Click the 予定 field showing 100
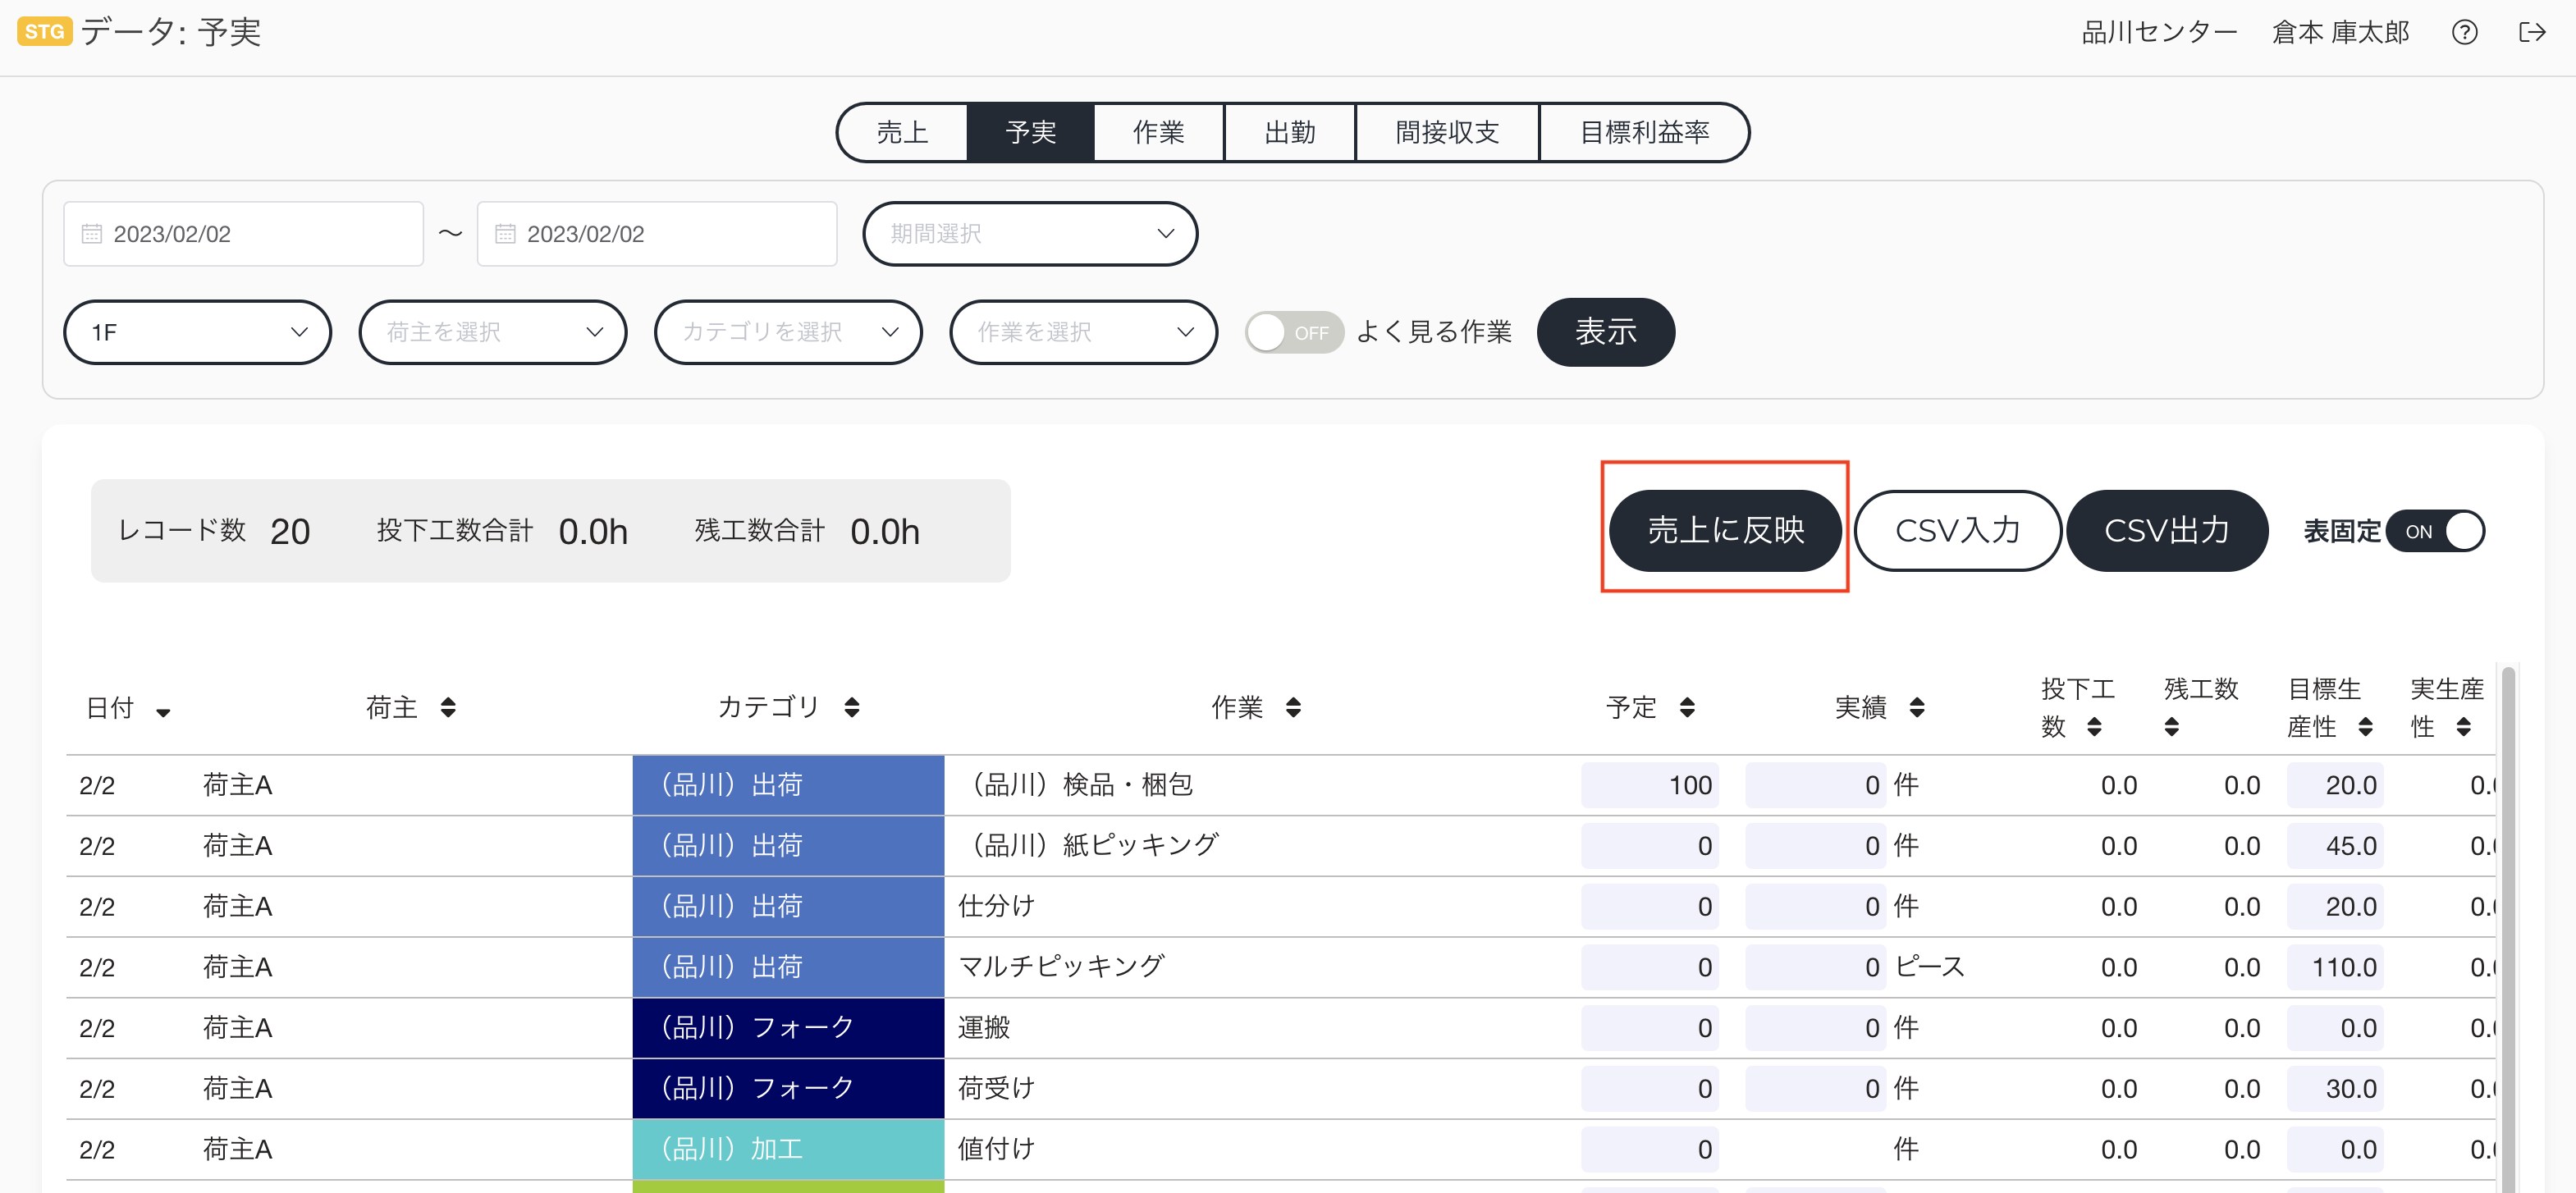The width and height of the screenshot is (2576, 1193). [1650, 785]
